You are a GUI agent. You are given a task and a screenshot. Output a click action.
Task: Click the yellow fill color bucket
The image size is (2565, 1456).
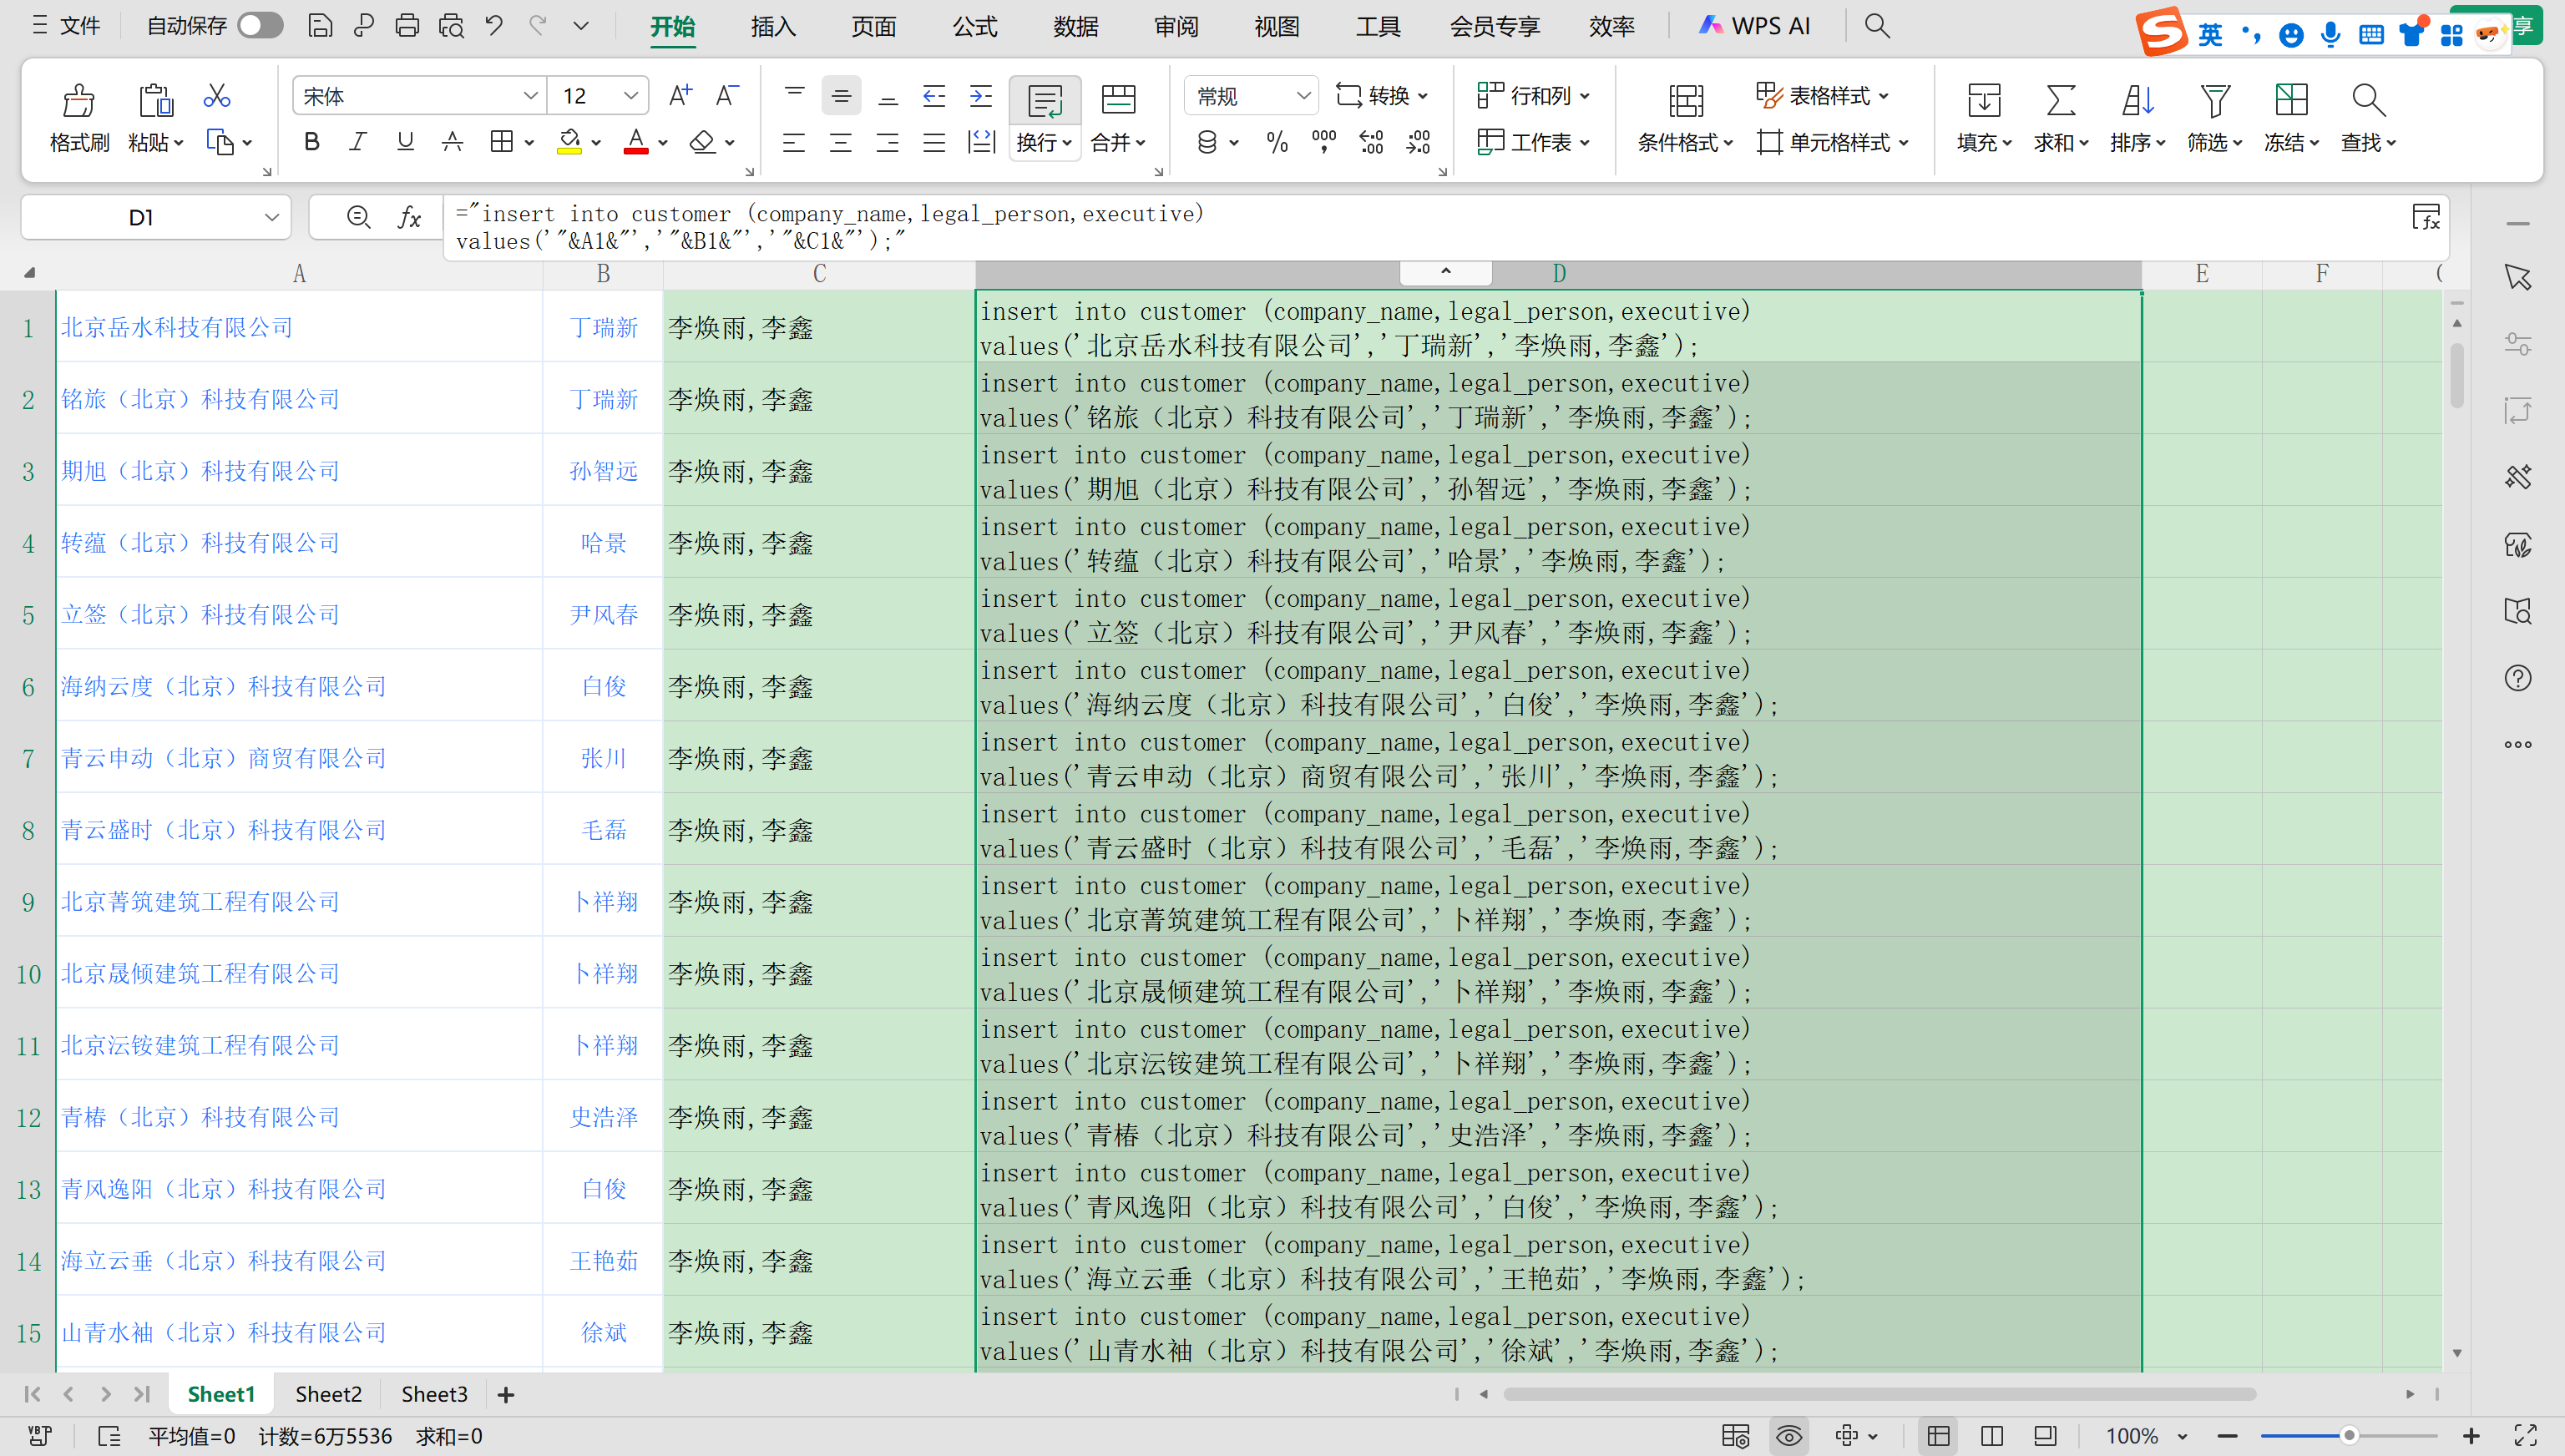(x=569, y=142)
